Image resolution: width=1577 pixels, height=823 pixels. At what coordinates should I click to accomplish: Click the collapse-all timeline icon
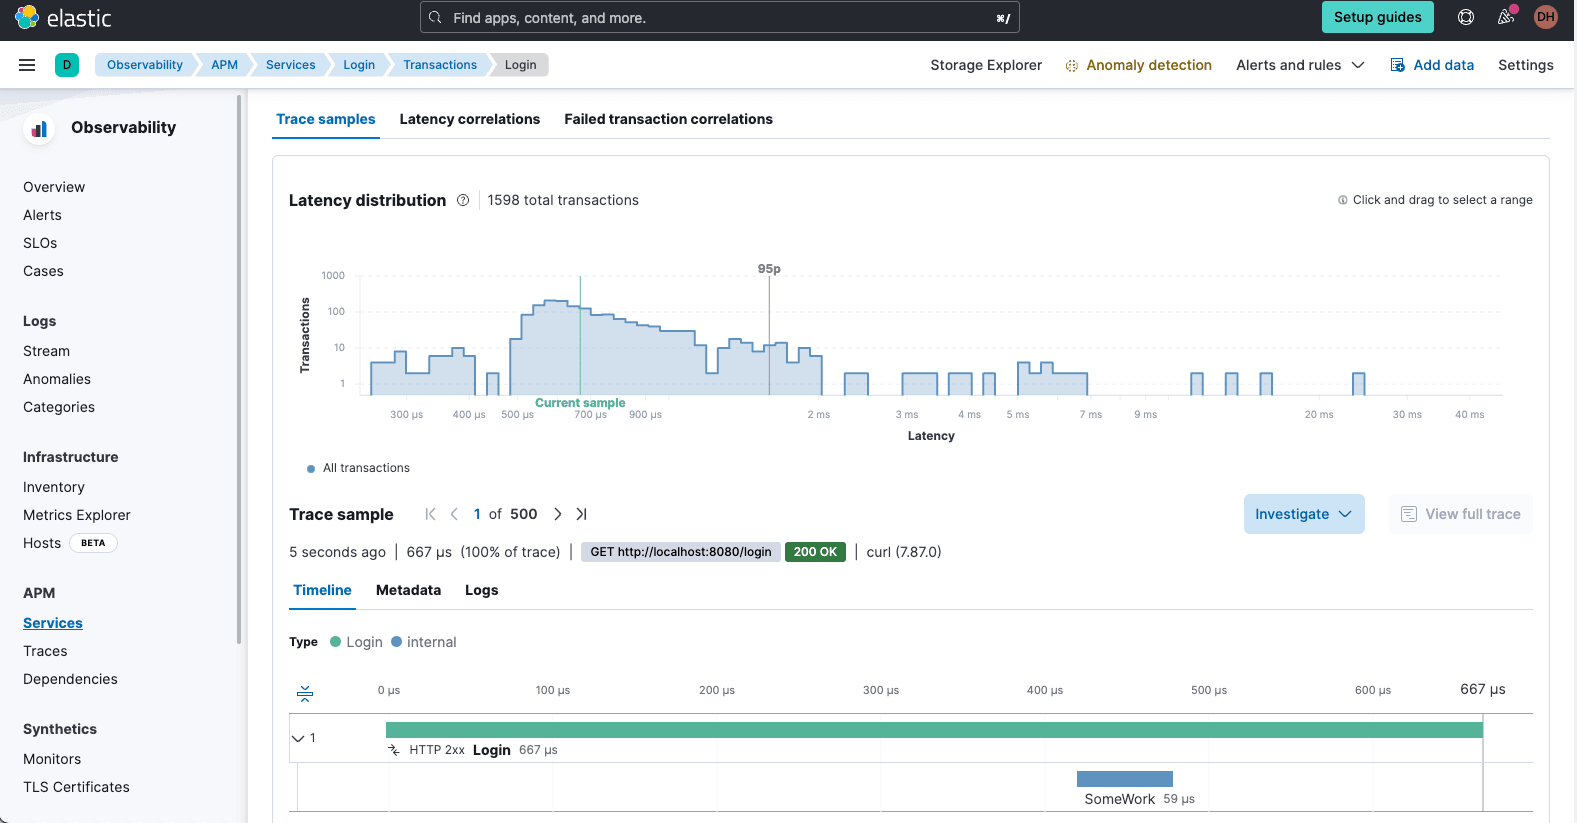click(x=305, y=692)
